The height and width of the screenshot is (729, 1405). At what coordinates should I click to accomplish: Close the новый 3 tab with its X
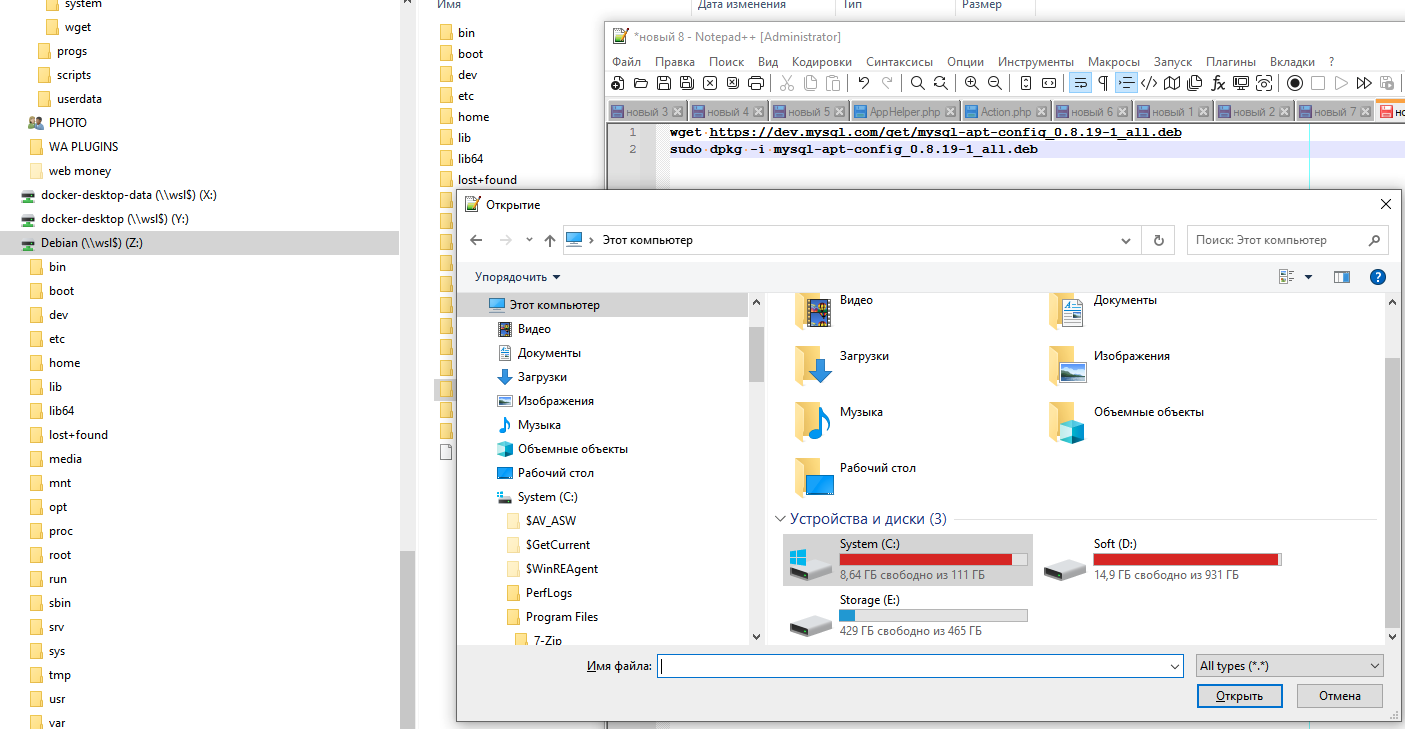point(678,112)
